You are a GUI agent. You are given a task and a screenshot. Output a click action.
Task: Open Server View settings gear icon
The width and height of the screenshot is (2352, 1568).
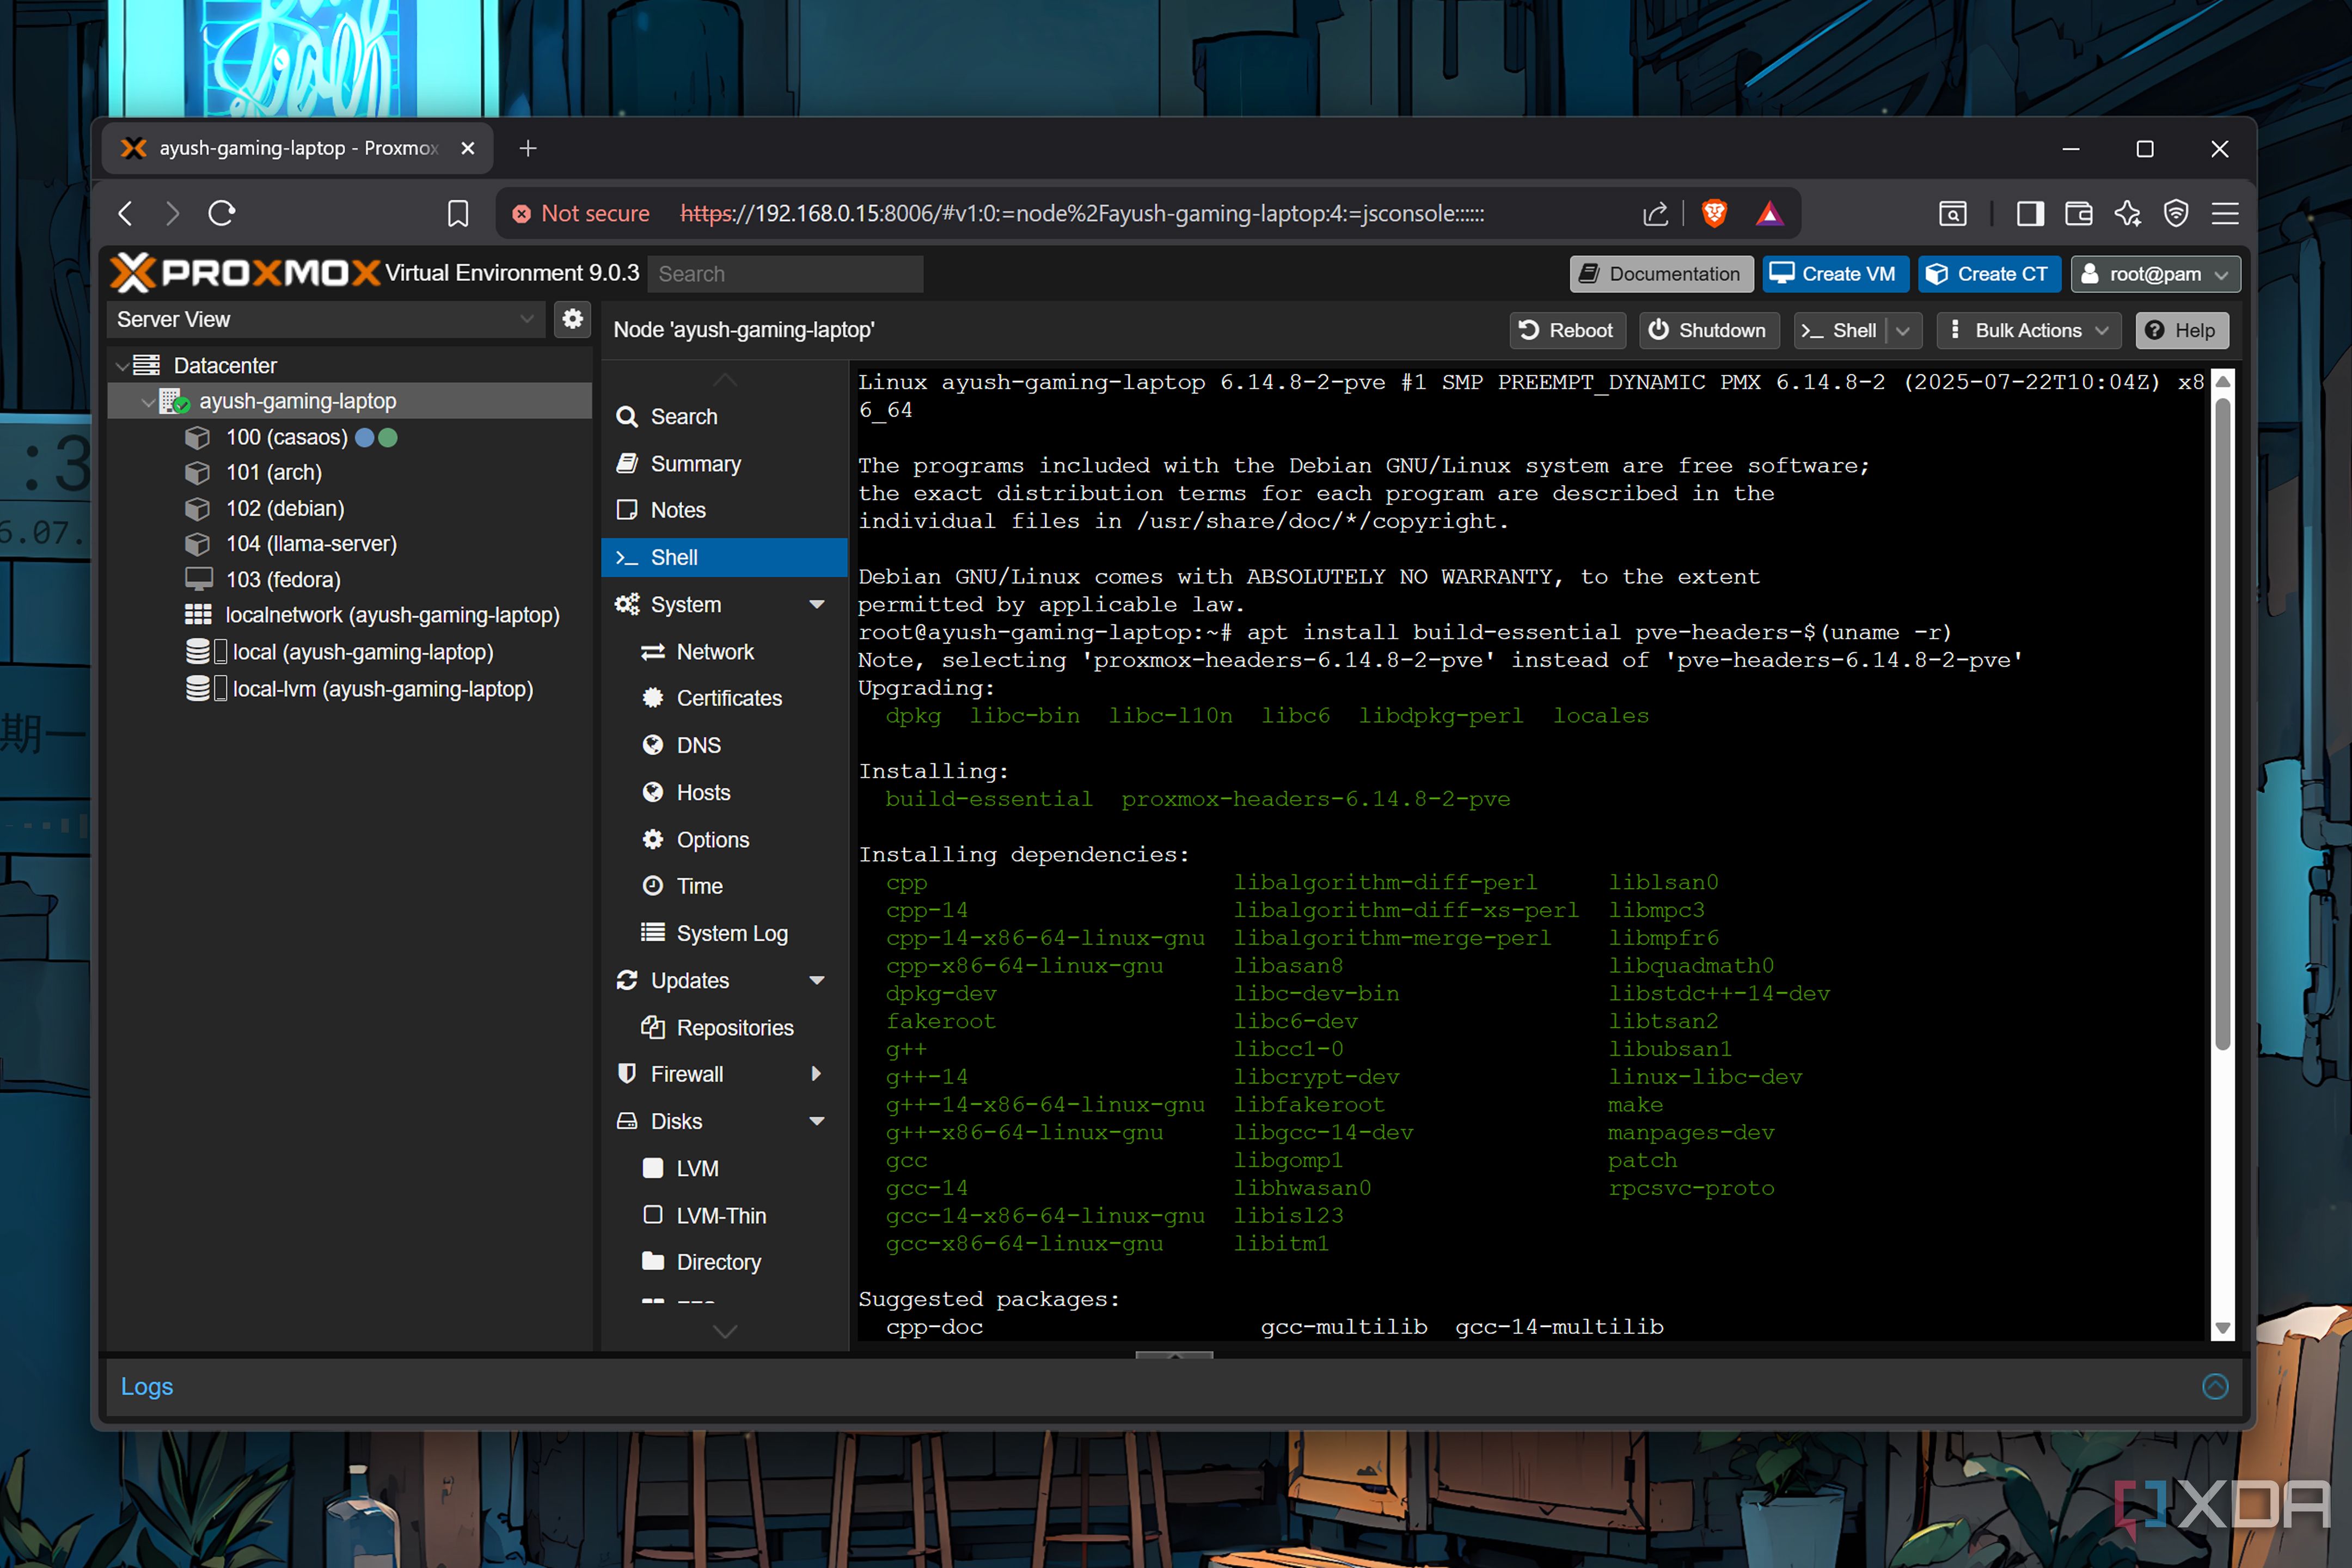point(572,319)
